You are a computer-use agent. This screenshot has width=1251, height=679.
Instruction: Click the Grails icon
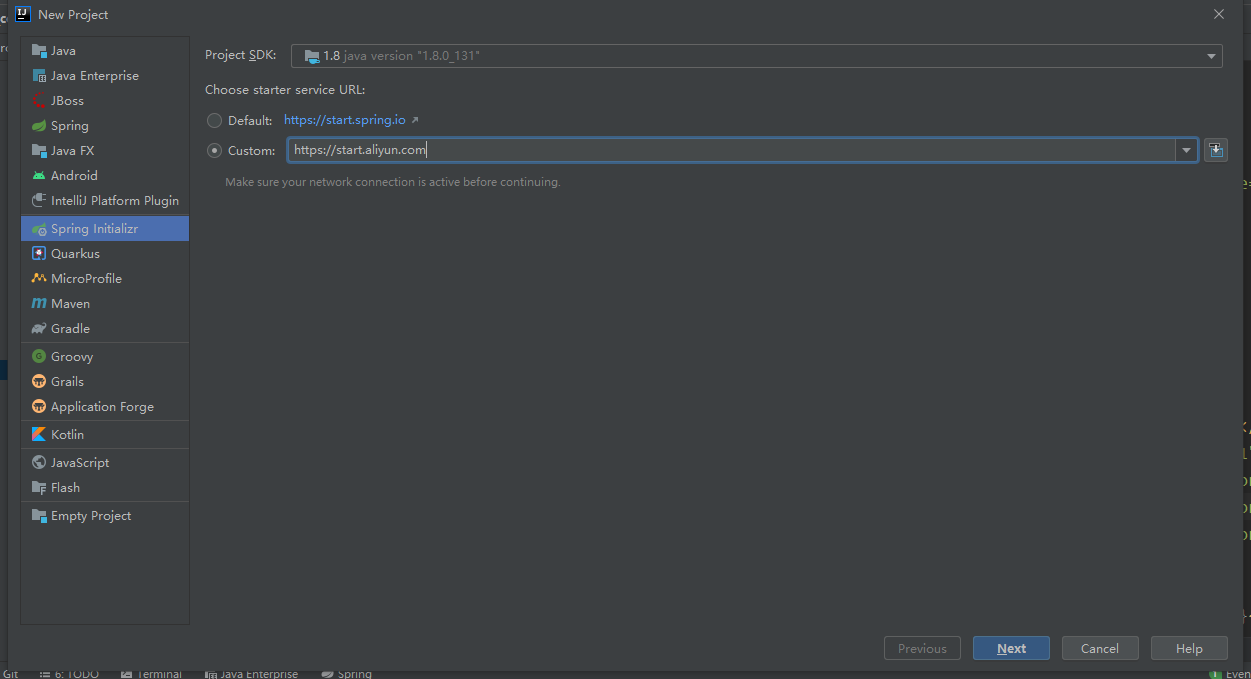[x=39, y=381]
